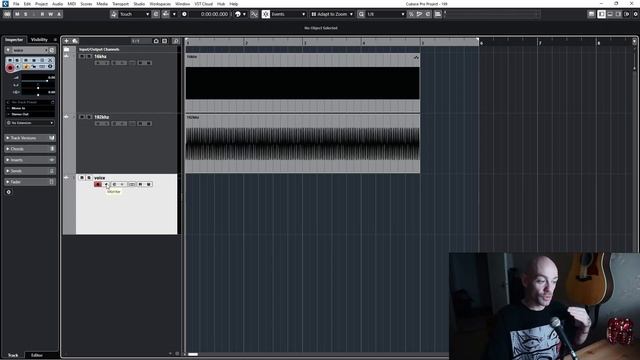Image resolution: width=640 pixels, height=360 pixels.
Task: Toggle mute on the voice track
Action: coord(82,178)
